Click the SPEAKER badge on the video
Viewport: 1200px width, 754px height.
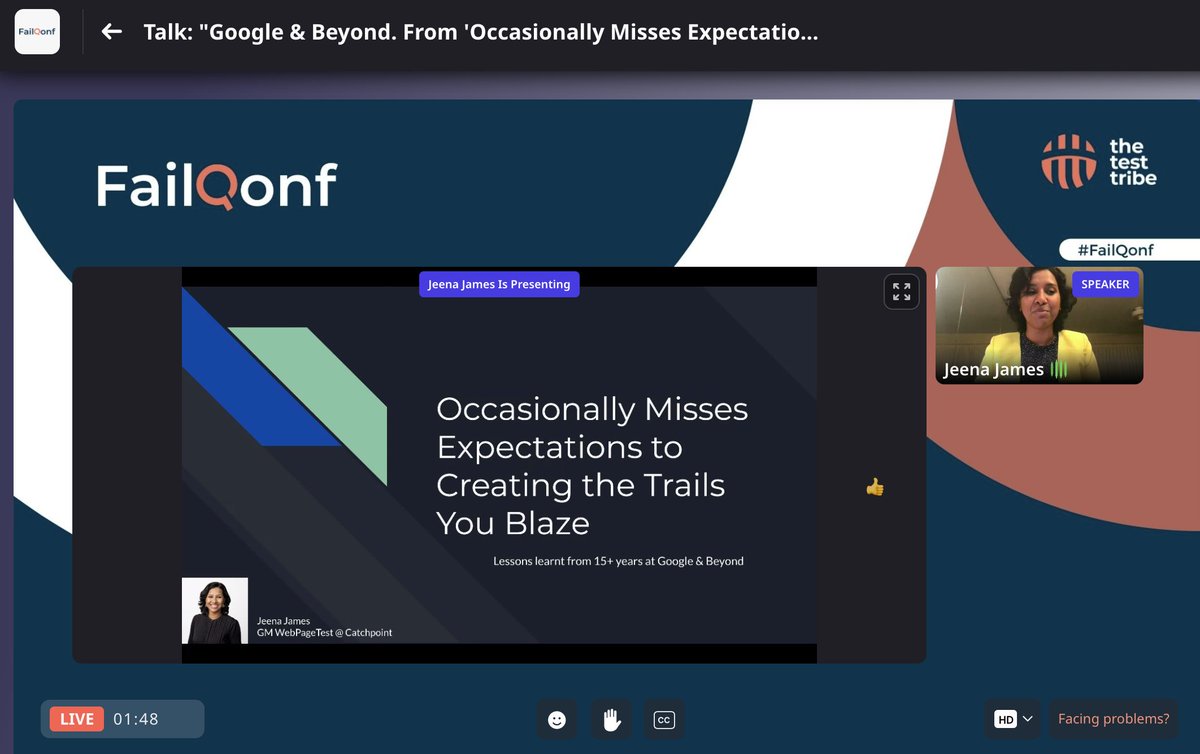click(x=1105, y=284)
